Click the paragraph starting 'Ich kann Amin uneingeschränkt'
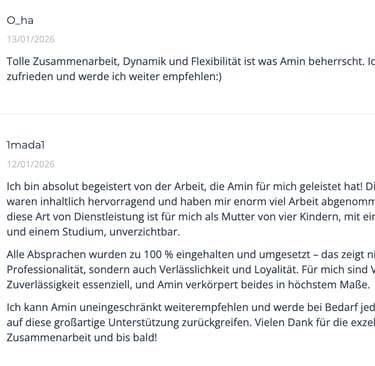Viewport: 375px width, 366px height. (x=191, y=322)
